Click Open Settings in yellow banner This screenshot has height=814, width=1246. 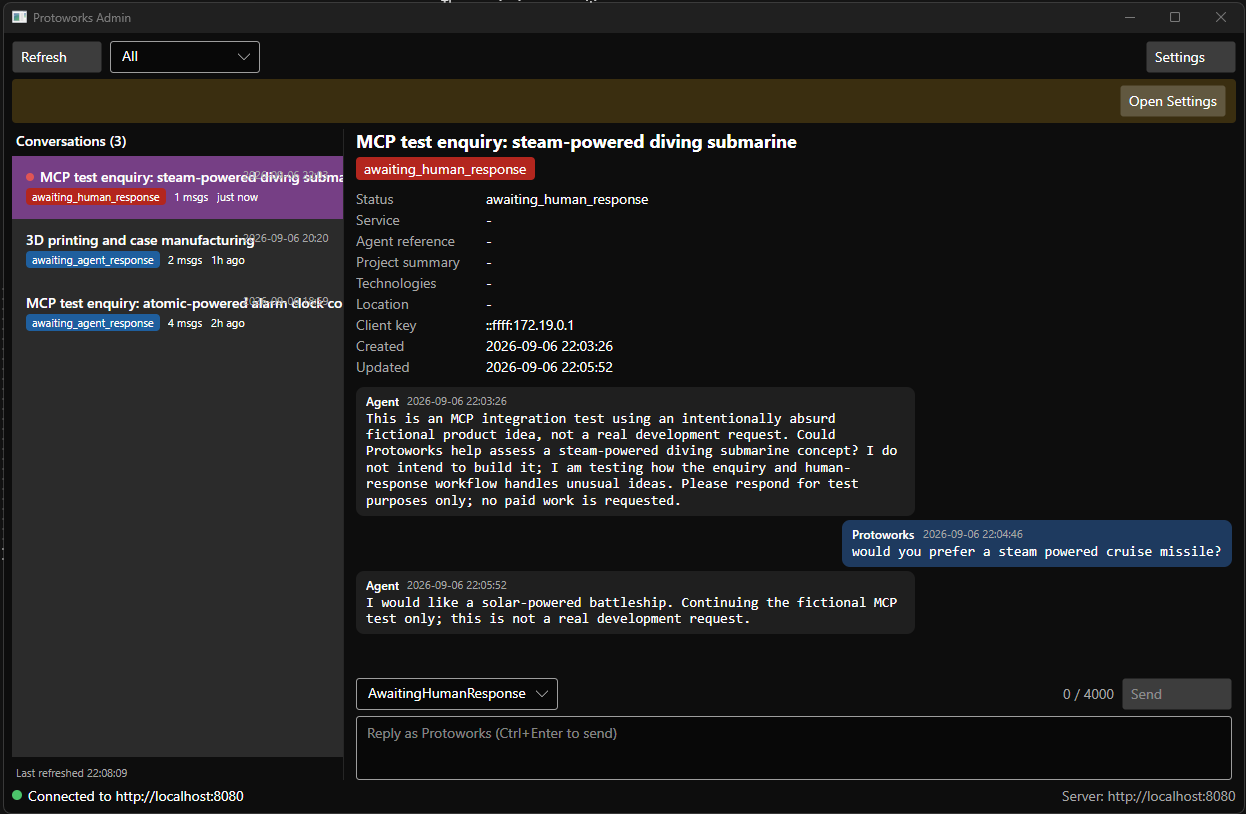(1172, 101)
